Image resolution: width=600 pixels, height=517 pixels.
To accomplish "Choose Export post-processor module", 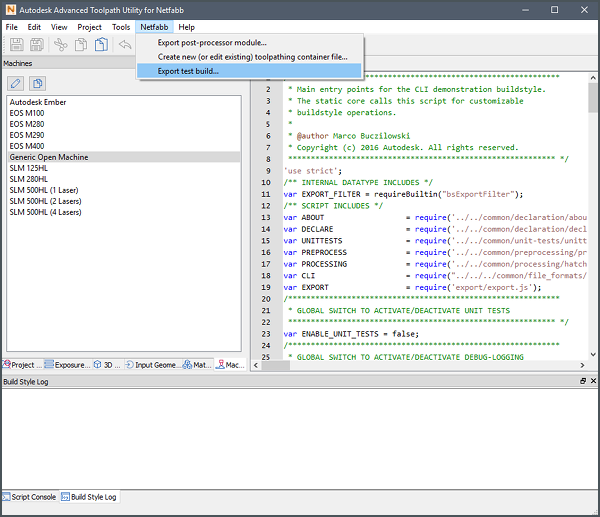I will click(x=211, y=43).
